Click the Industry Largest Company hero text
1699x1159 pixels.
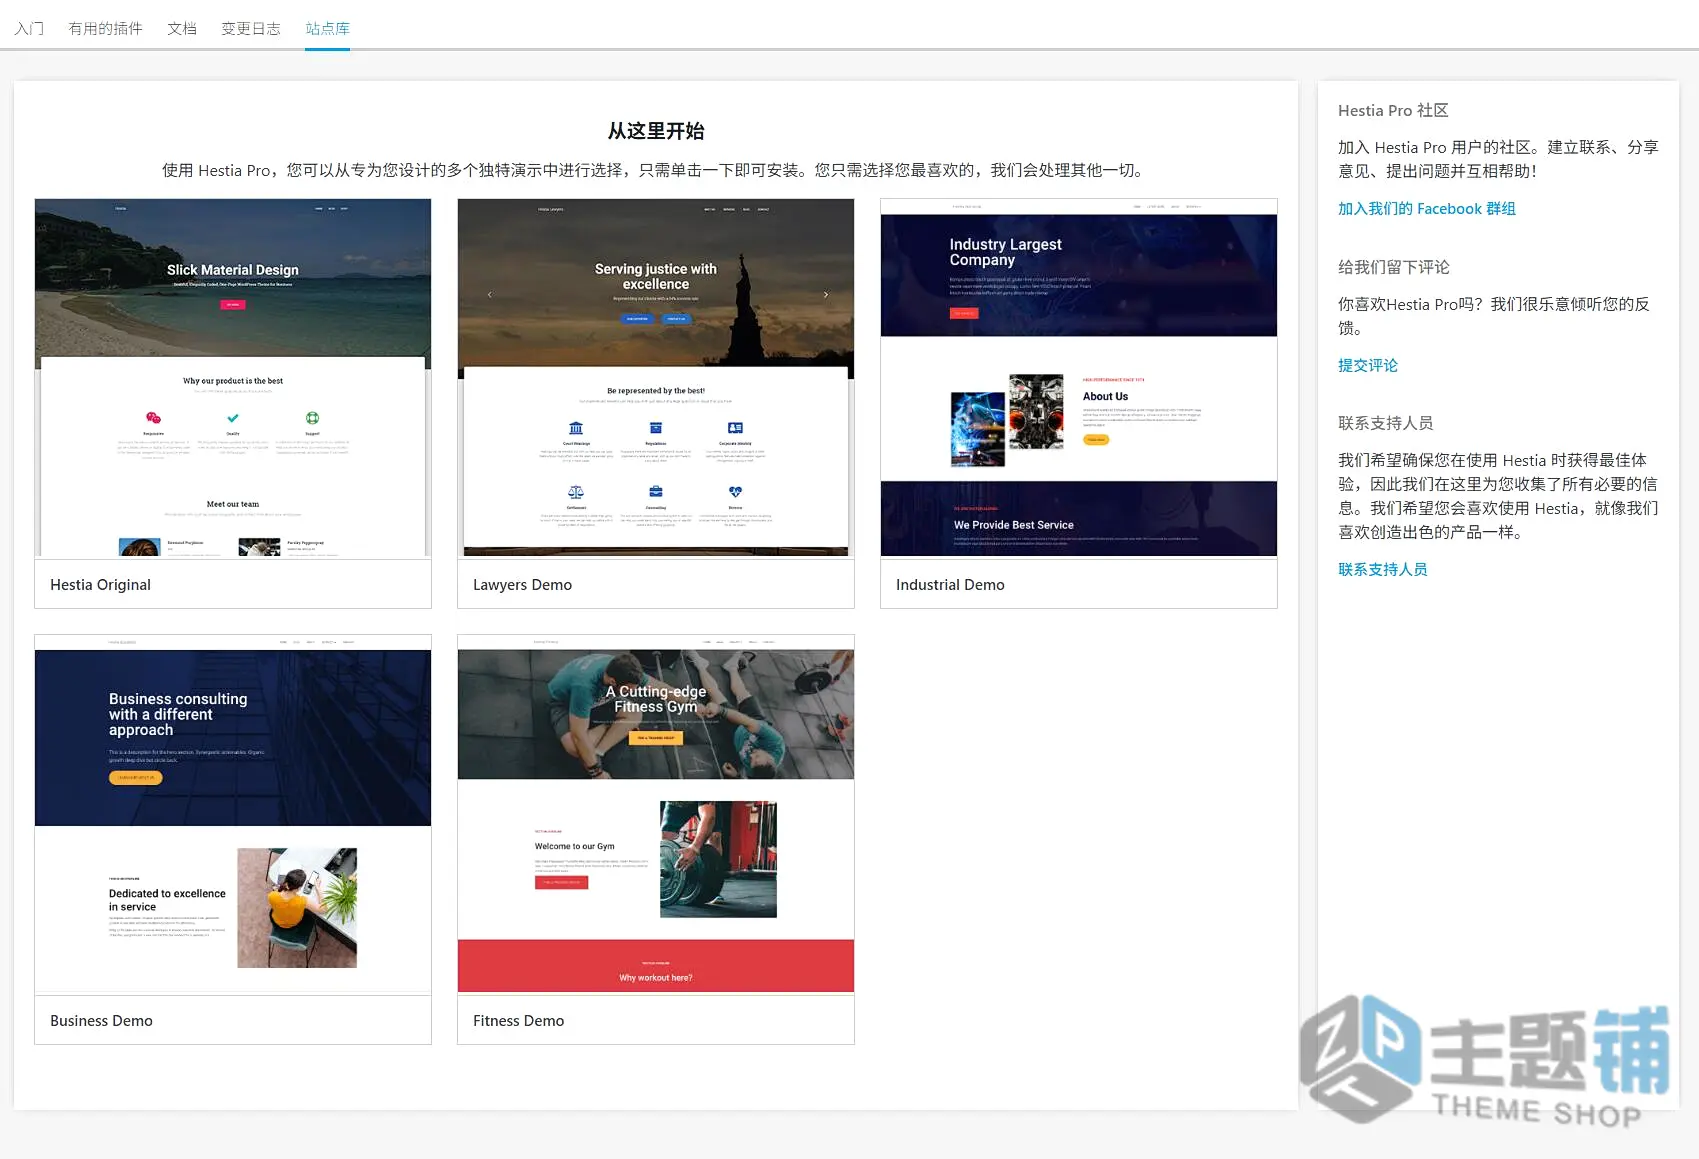tap(1006, 252)
